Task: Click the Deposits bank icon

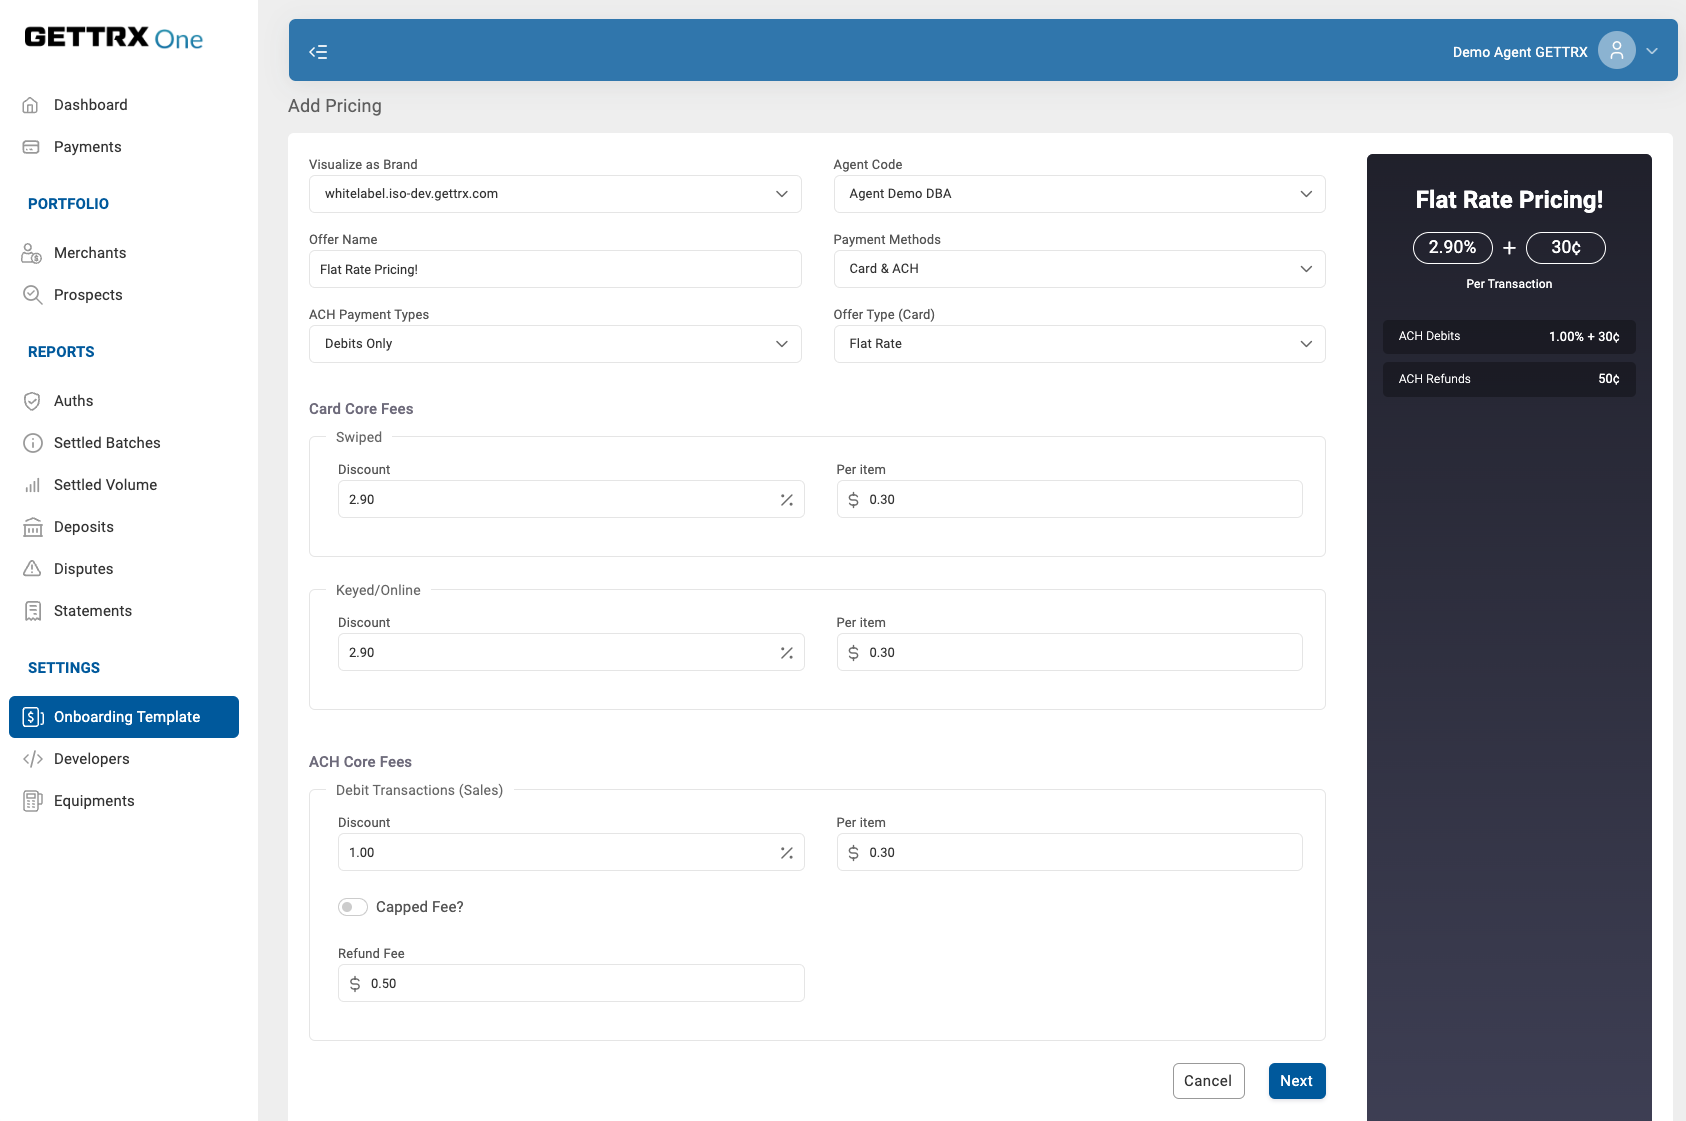Action: click(x=32, y=527)
